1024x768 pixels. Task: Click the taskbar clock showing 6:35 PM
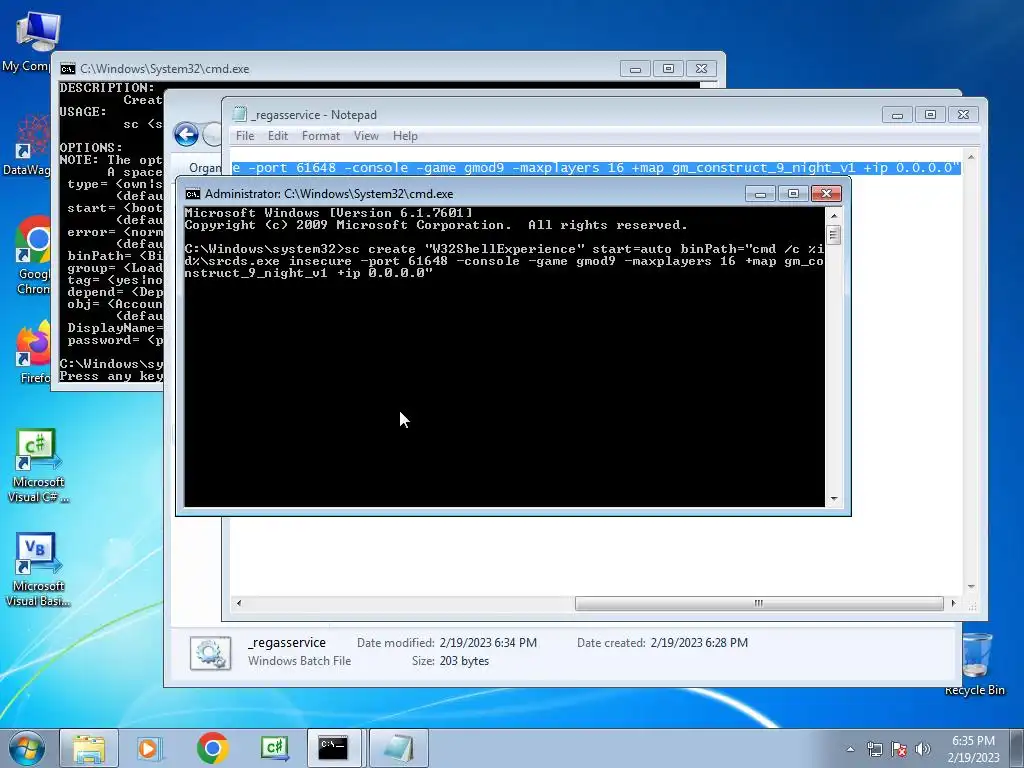(973, 749)
